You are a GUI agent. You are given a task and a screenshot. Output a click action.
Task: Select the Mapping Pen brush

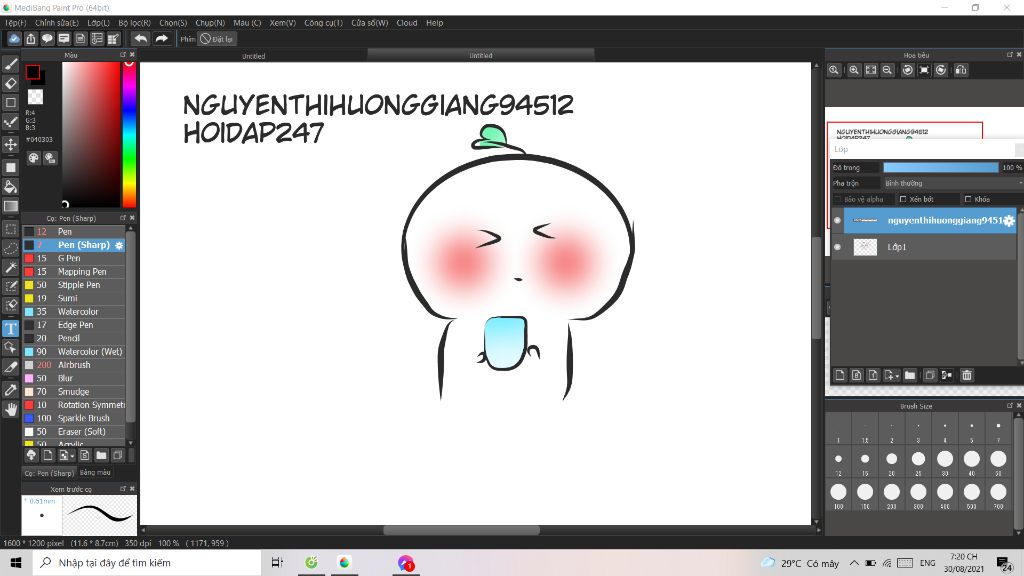pos(74,272)
